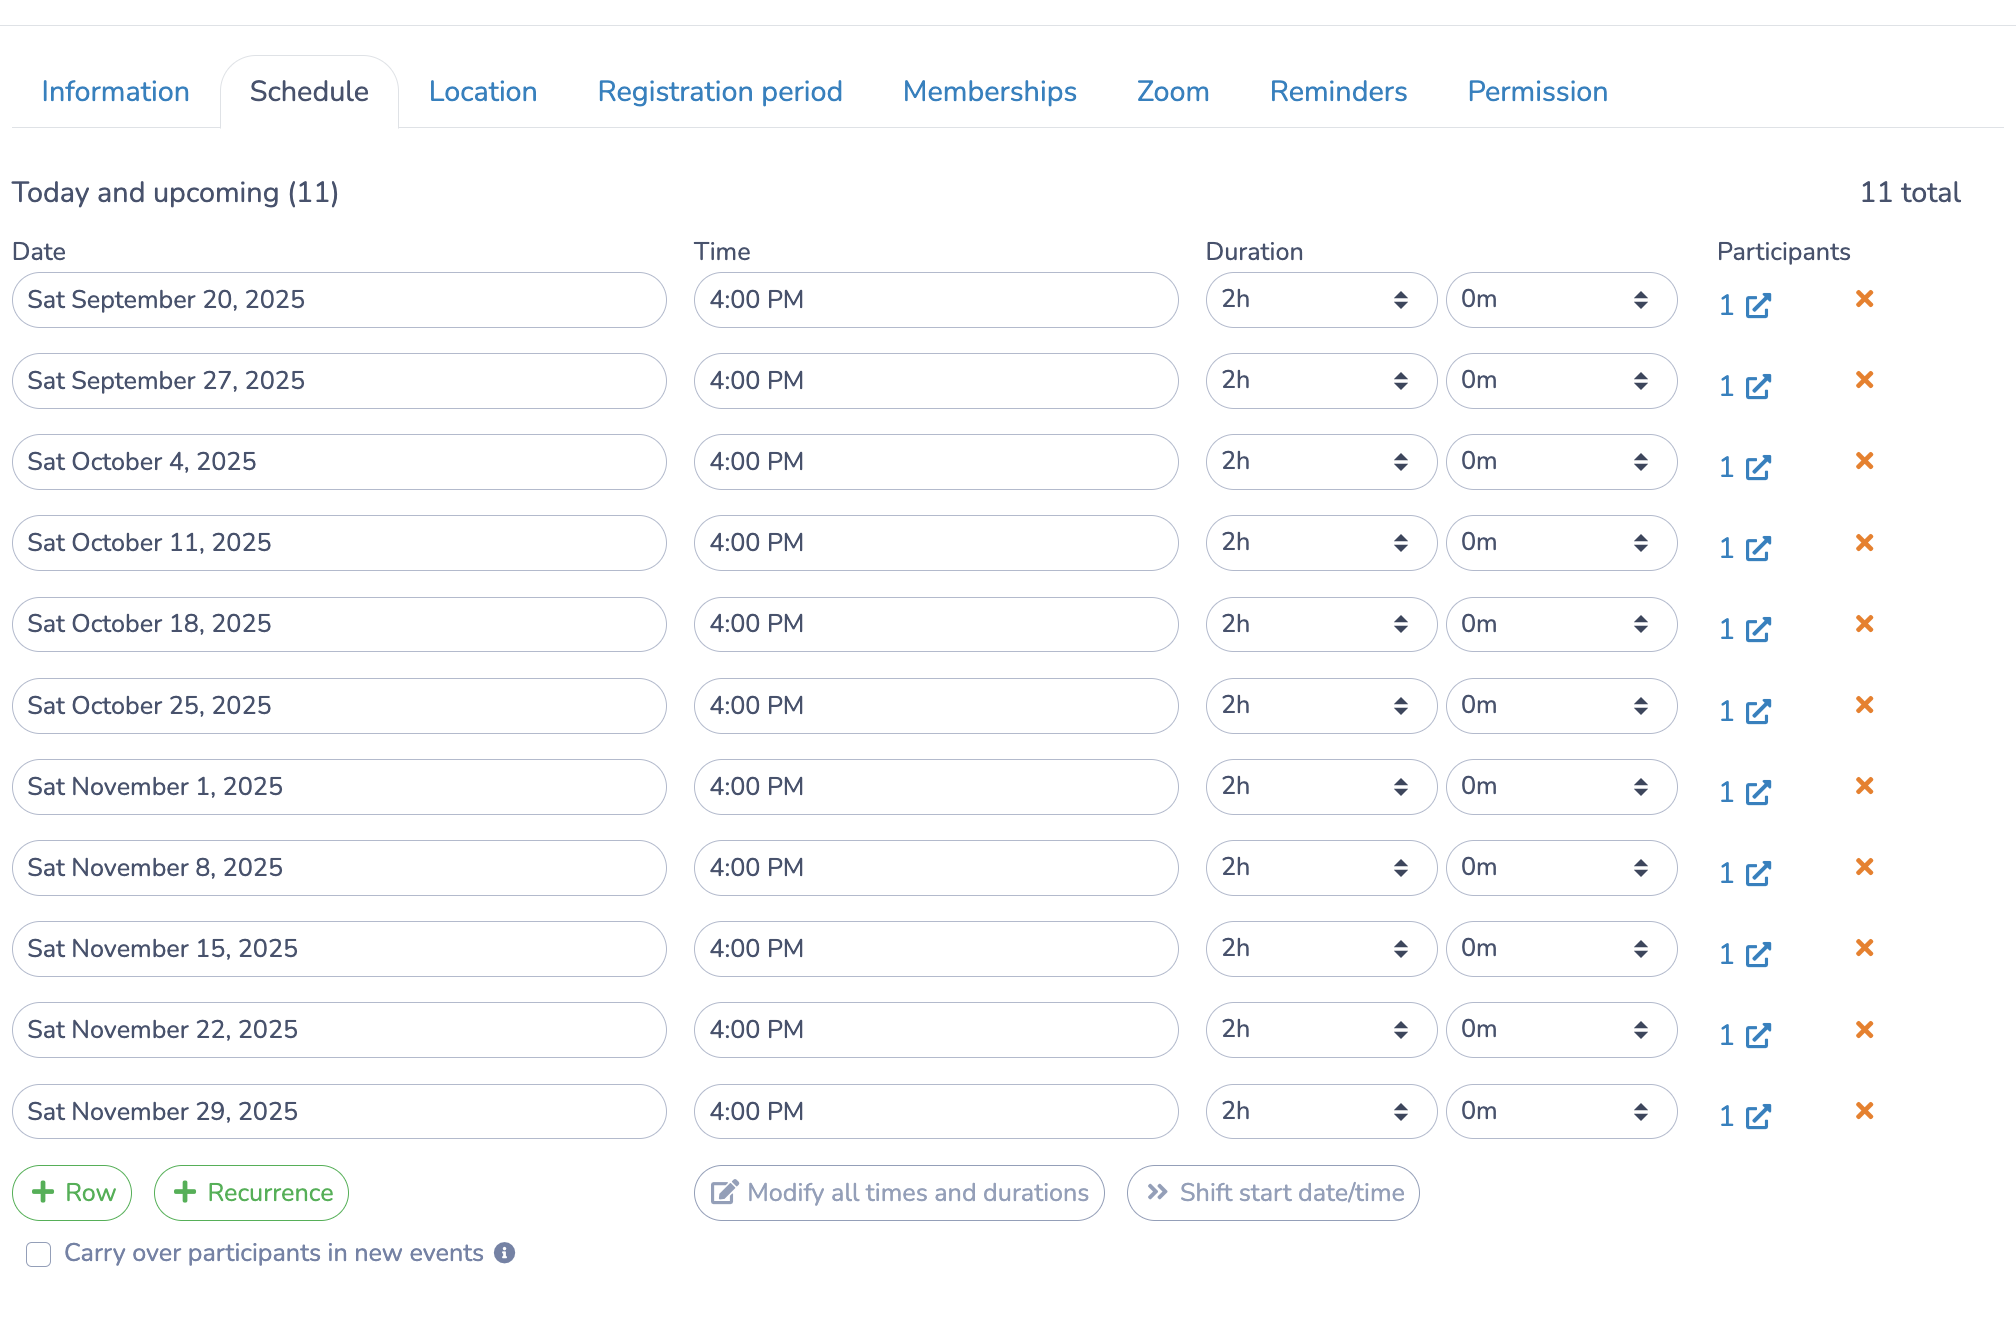The height and width of the screenshot is (1330, 2016).
Task: Add a new Row to schedule
Action: pos(72,1193)
